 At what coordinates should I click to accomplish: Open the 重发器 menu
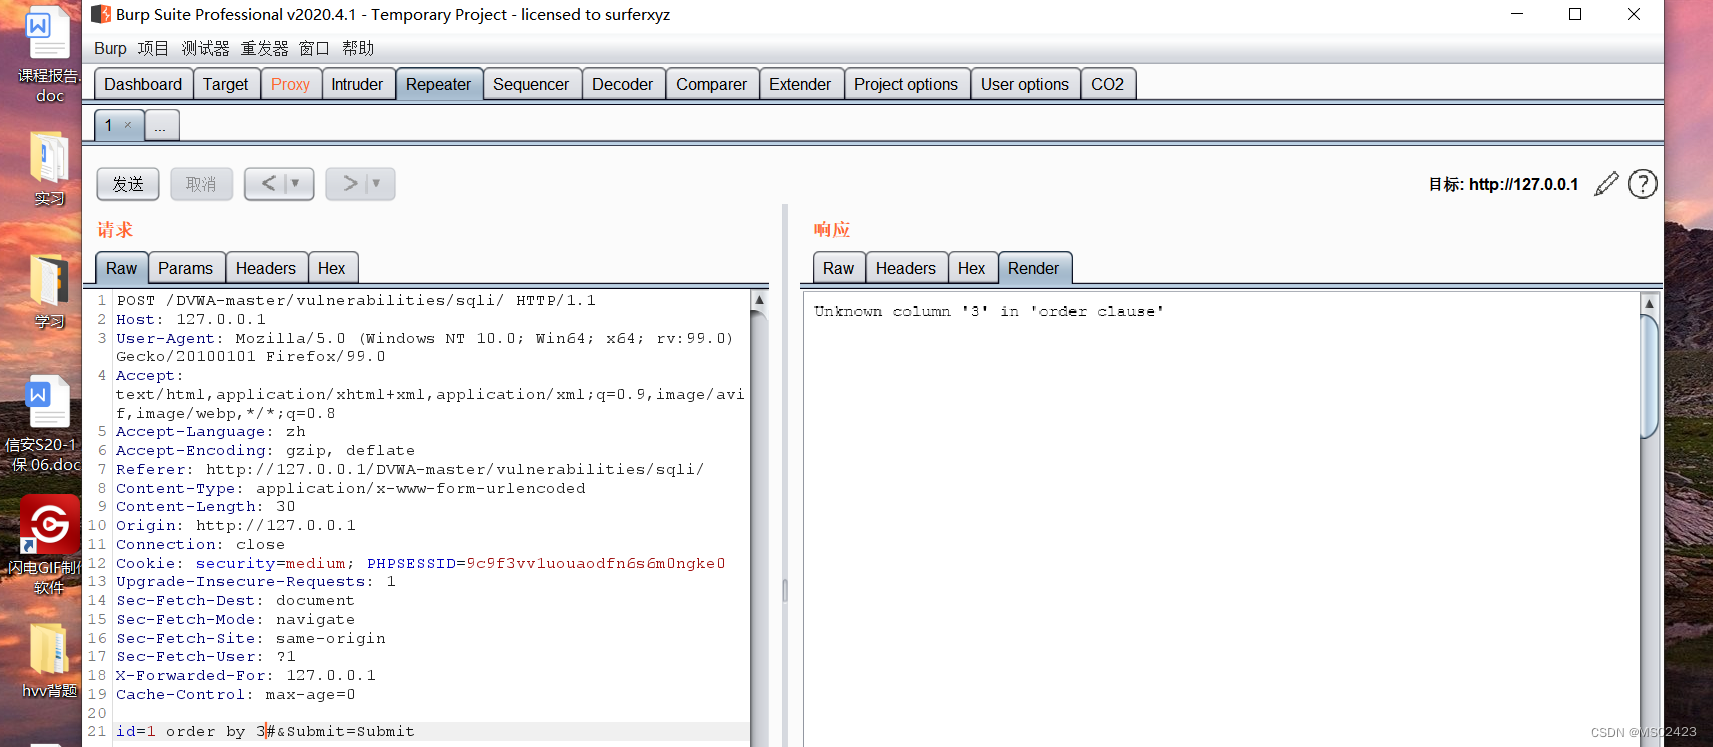coord(264,48)
